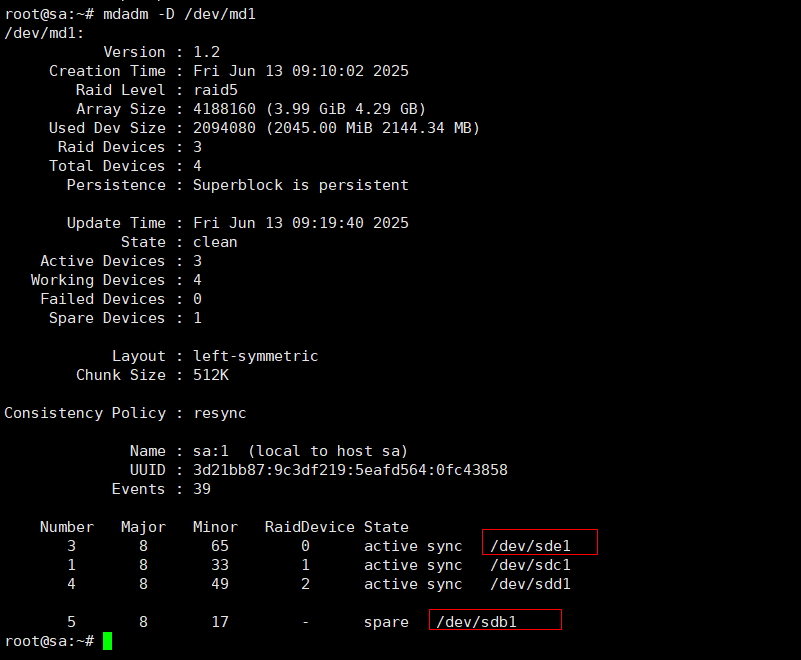Click the 'Consistency Policy' label
The image size is (801, 660).
point(85,413)
